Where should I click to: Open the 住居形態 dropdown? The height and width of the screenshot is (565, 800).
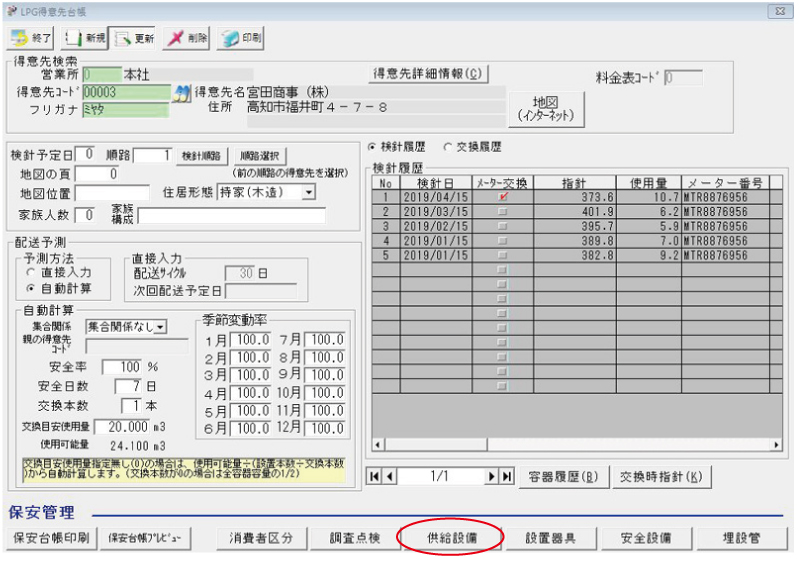(x=308, y=192)
